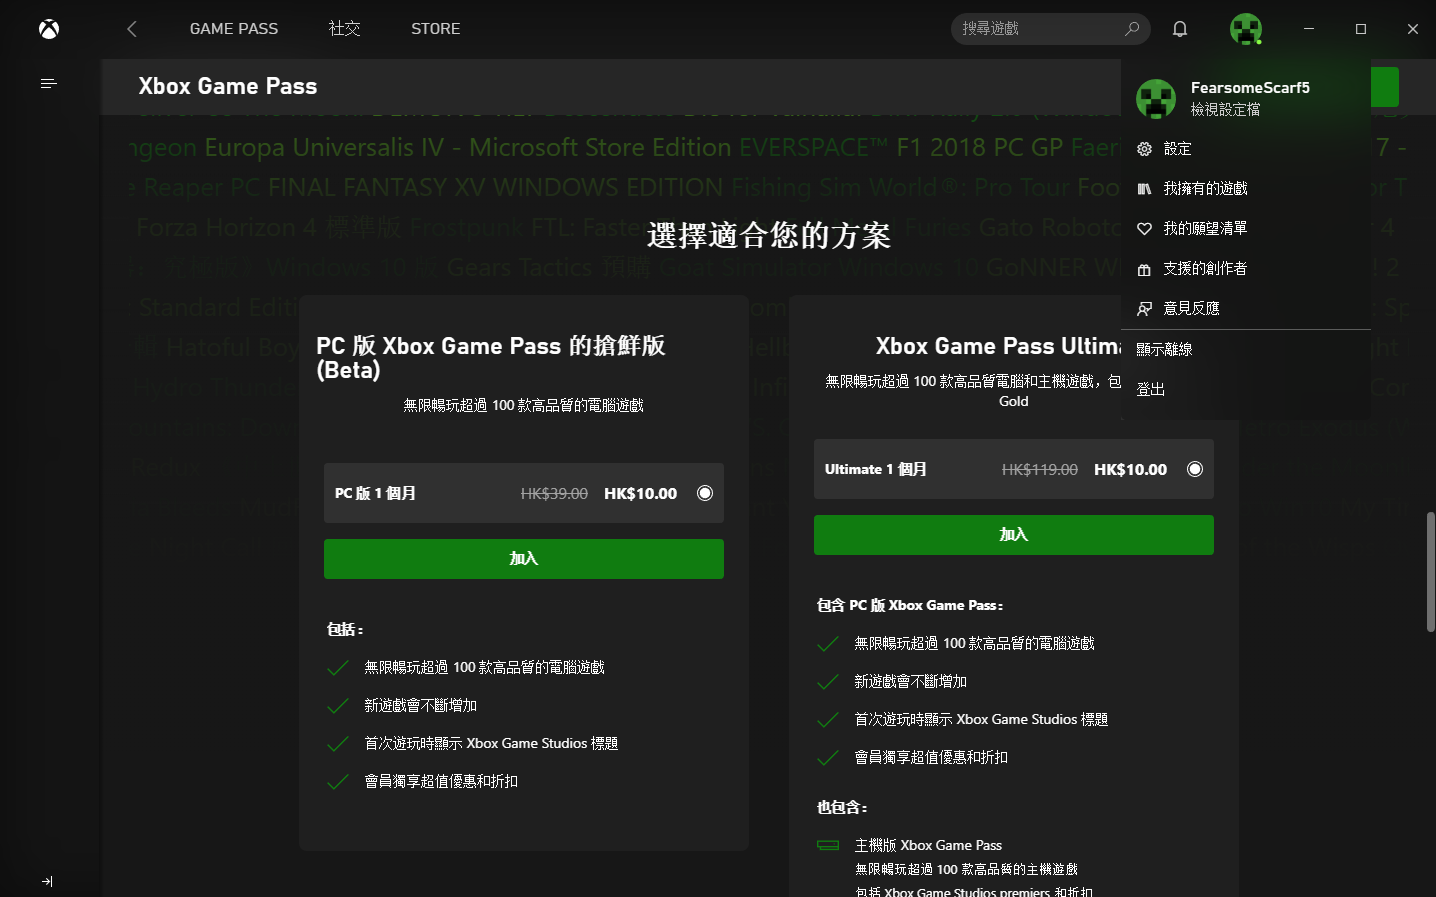Open 我的願望清單 menu item
The height and width of the screenshot is (897, 1436).
(x=1245, y=229)
